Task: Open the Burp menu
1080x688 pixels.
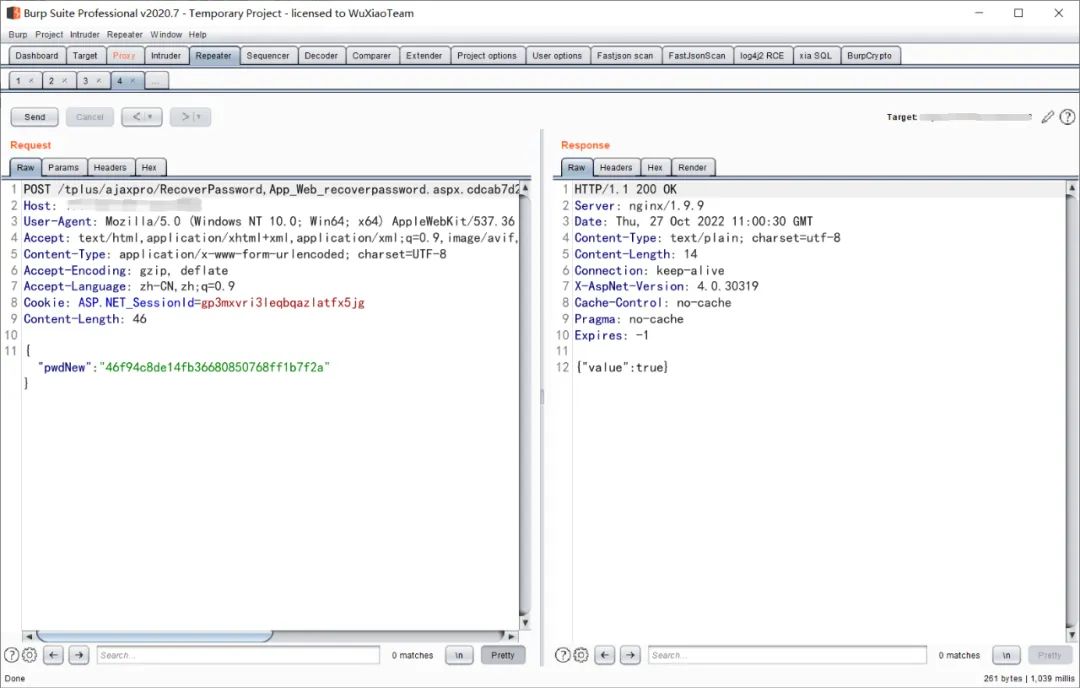Action: pyautogui.click(x=18, y=34)
